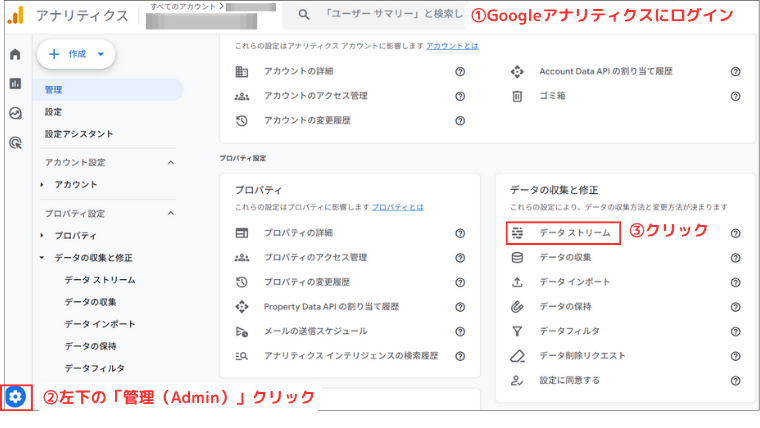
Task: Select データ ストリーム in sidebar tree
Action: coord(100,280)
